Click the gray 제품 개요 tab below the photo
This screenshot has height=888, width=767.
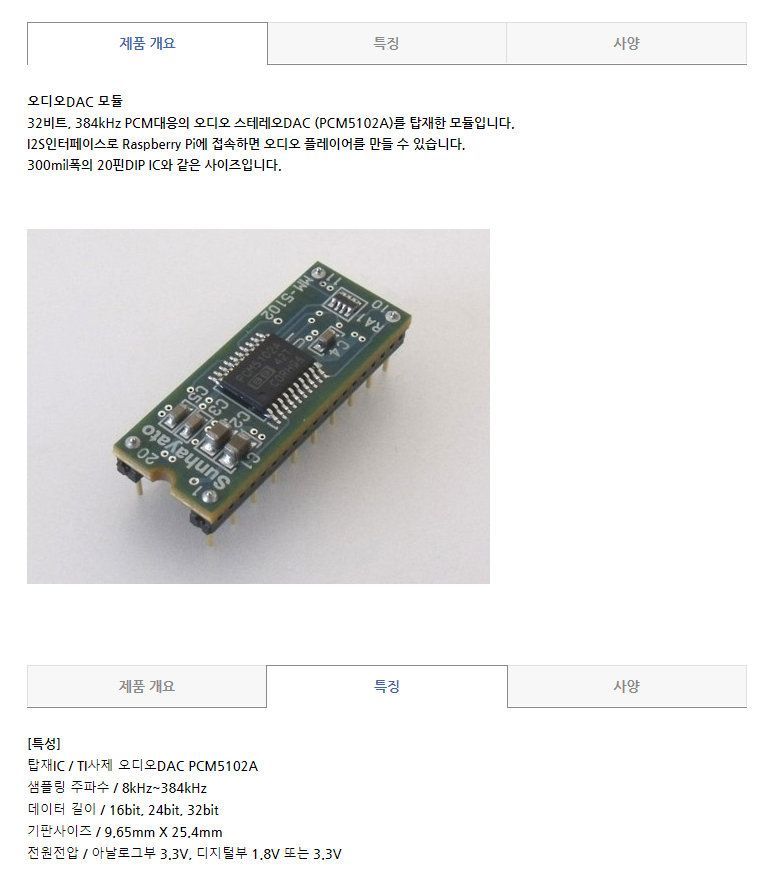(147, 686)
